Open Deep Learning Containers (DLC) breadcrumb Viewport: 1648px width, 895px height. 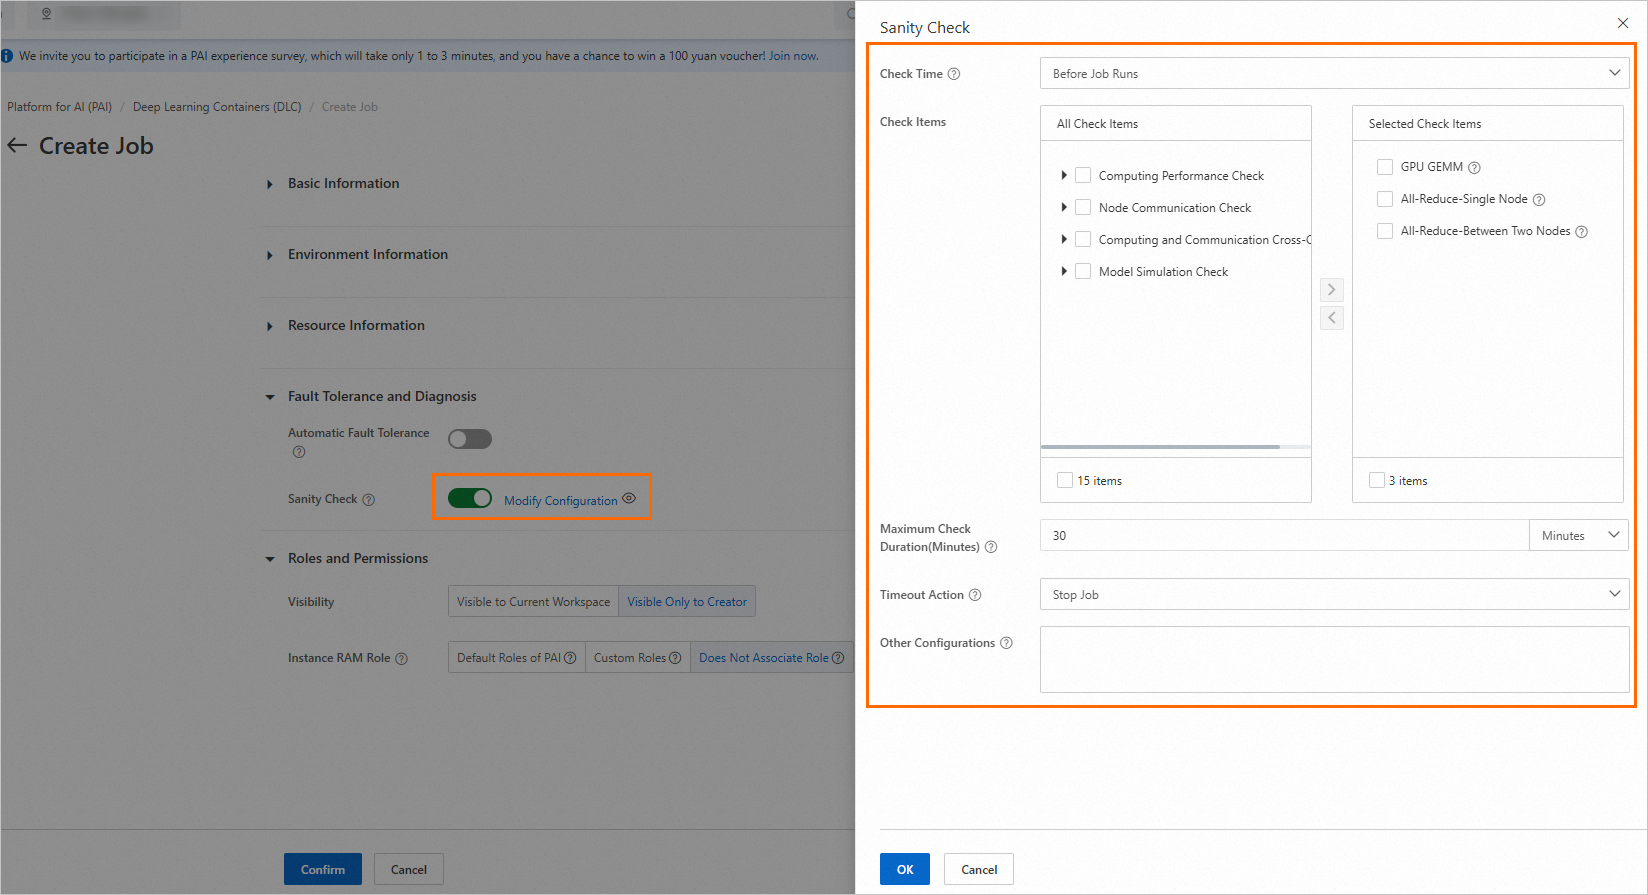pos(217,107)
